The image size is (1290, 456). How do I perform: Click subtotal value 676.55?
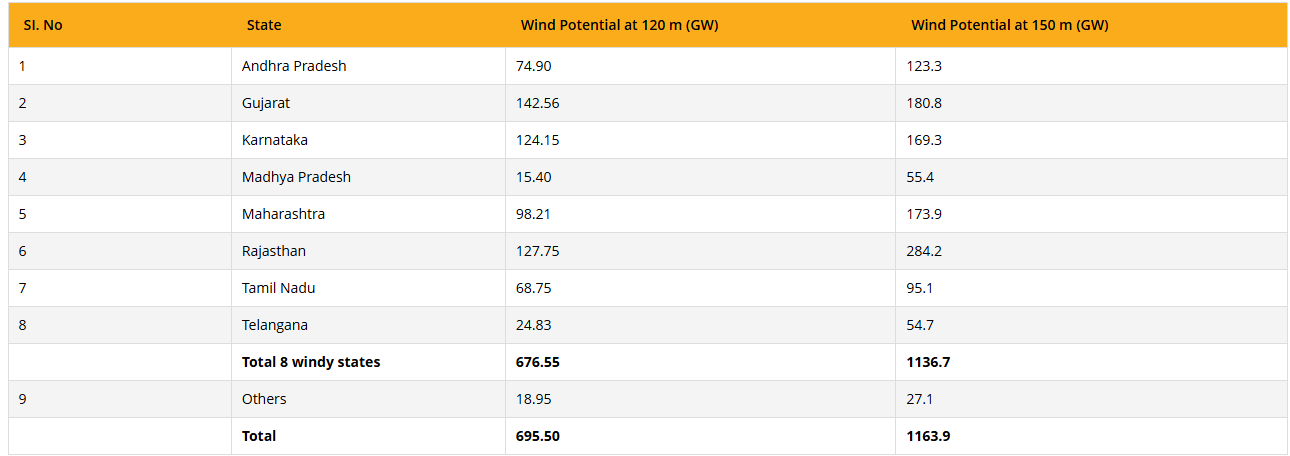click(x=537, y=362)
